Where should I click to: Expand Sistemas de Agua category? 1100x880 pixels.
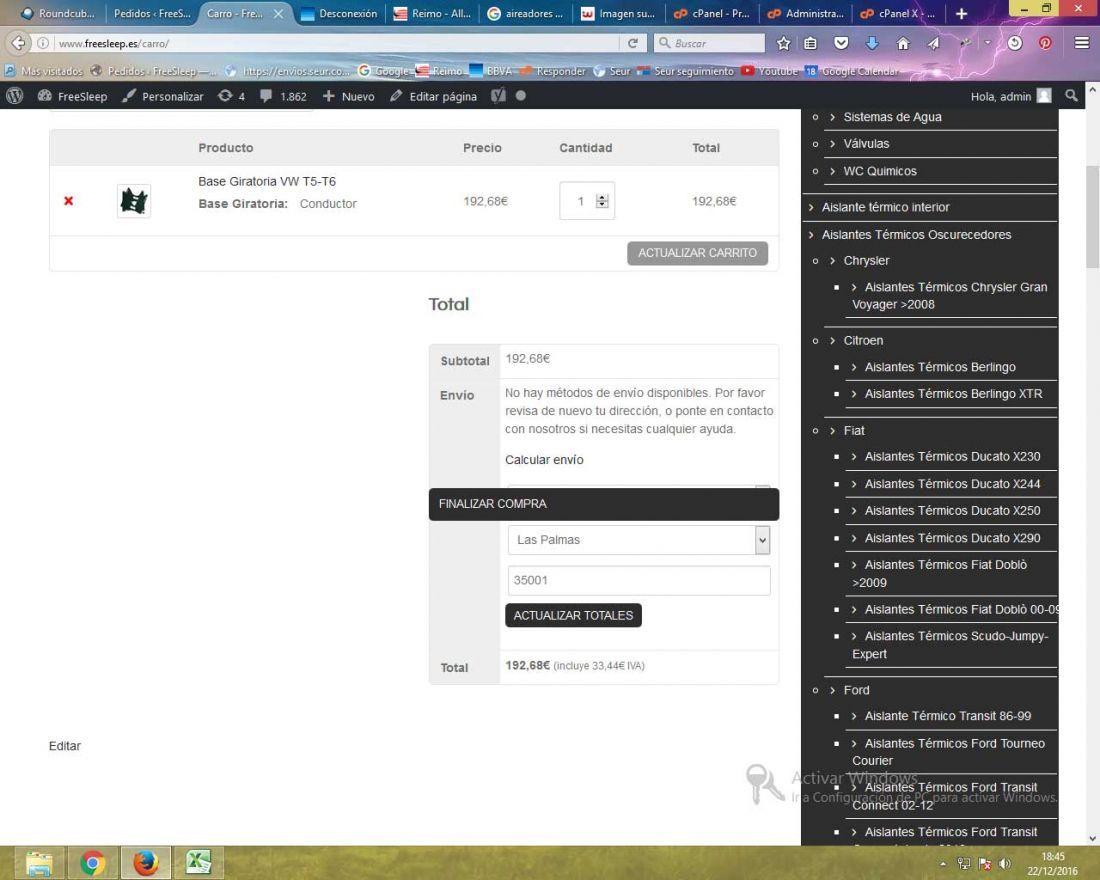(892, 117)
